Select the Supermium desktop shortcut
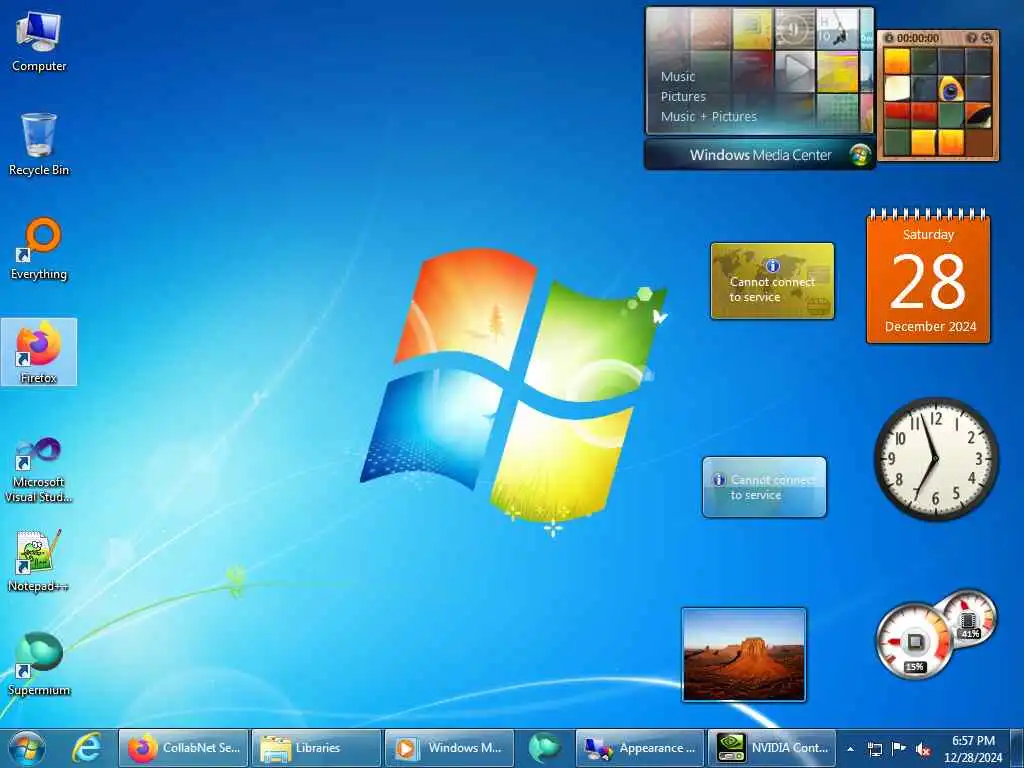The width and height of the screenshot is (1024, 768). [x=39, y=664]
